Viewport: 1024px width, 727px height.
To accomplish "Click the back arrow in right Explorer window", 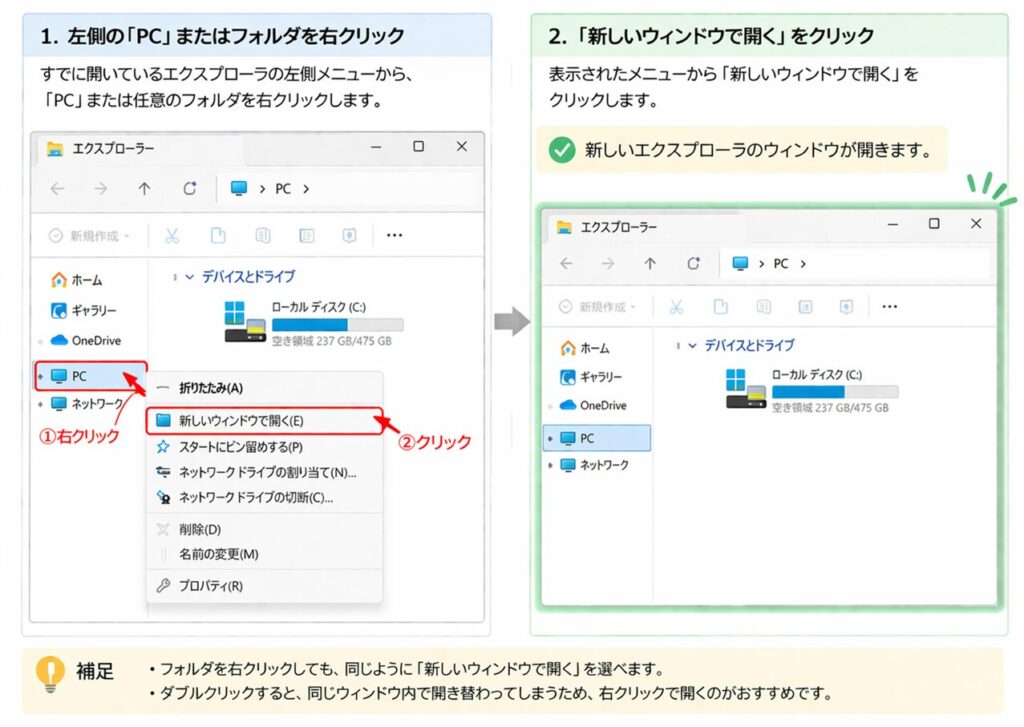I will tap(566, 263).
